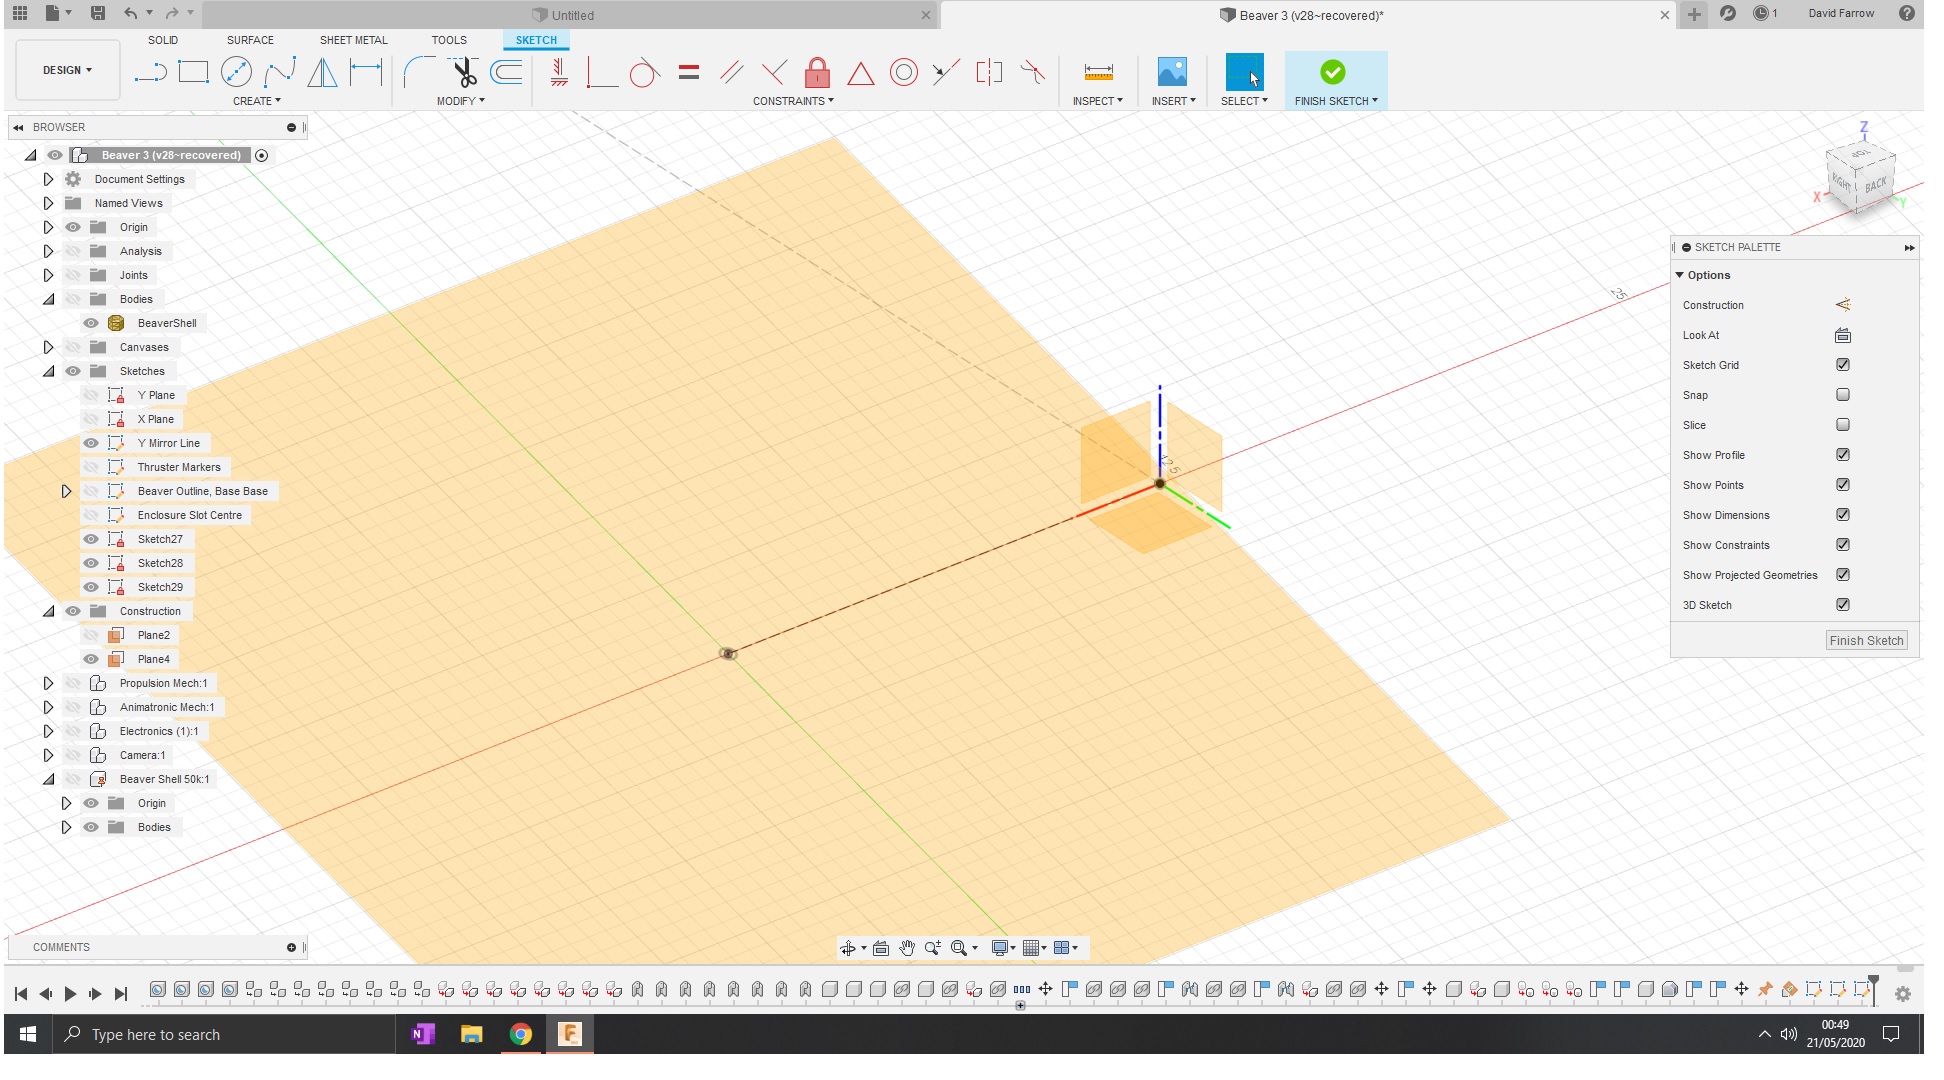This screenshot has width=1944, height=1080.
Task: Select the Mirror sketch tool
Action: click(x=322, y=72)
